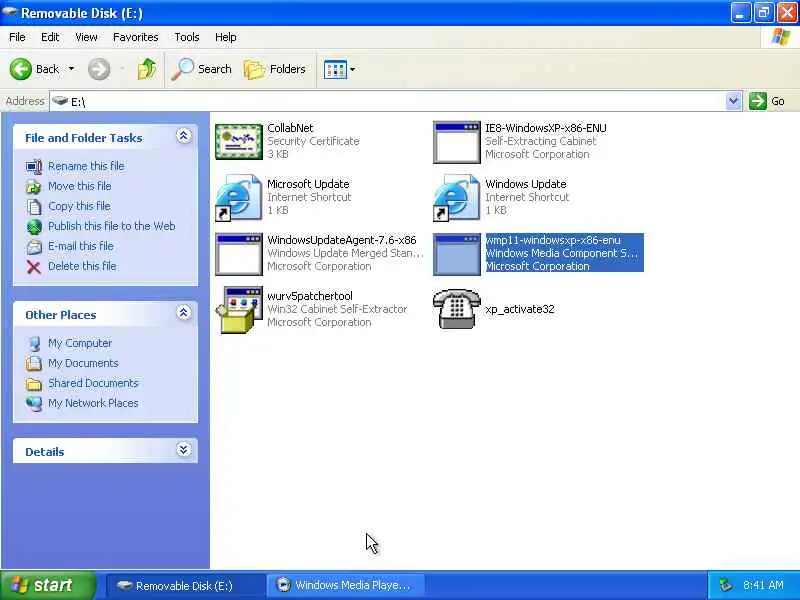Viewport: 800px width, 600px height.
Task: Open the Tools menu
Action: (187, 37)
